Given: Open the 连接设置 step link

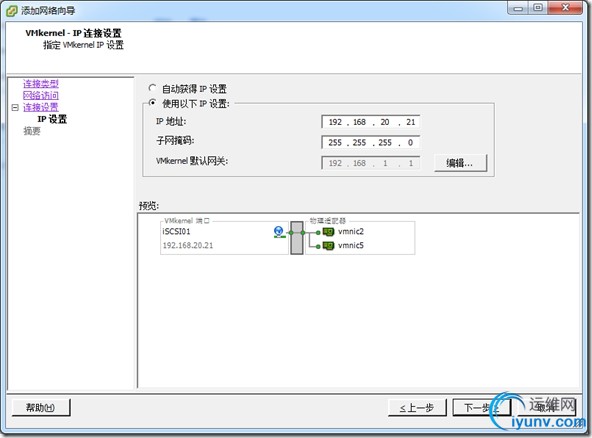Looking at the screenshot, I should click(x=41, y=107).
